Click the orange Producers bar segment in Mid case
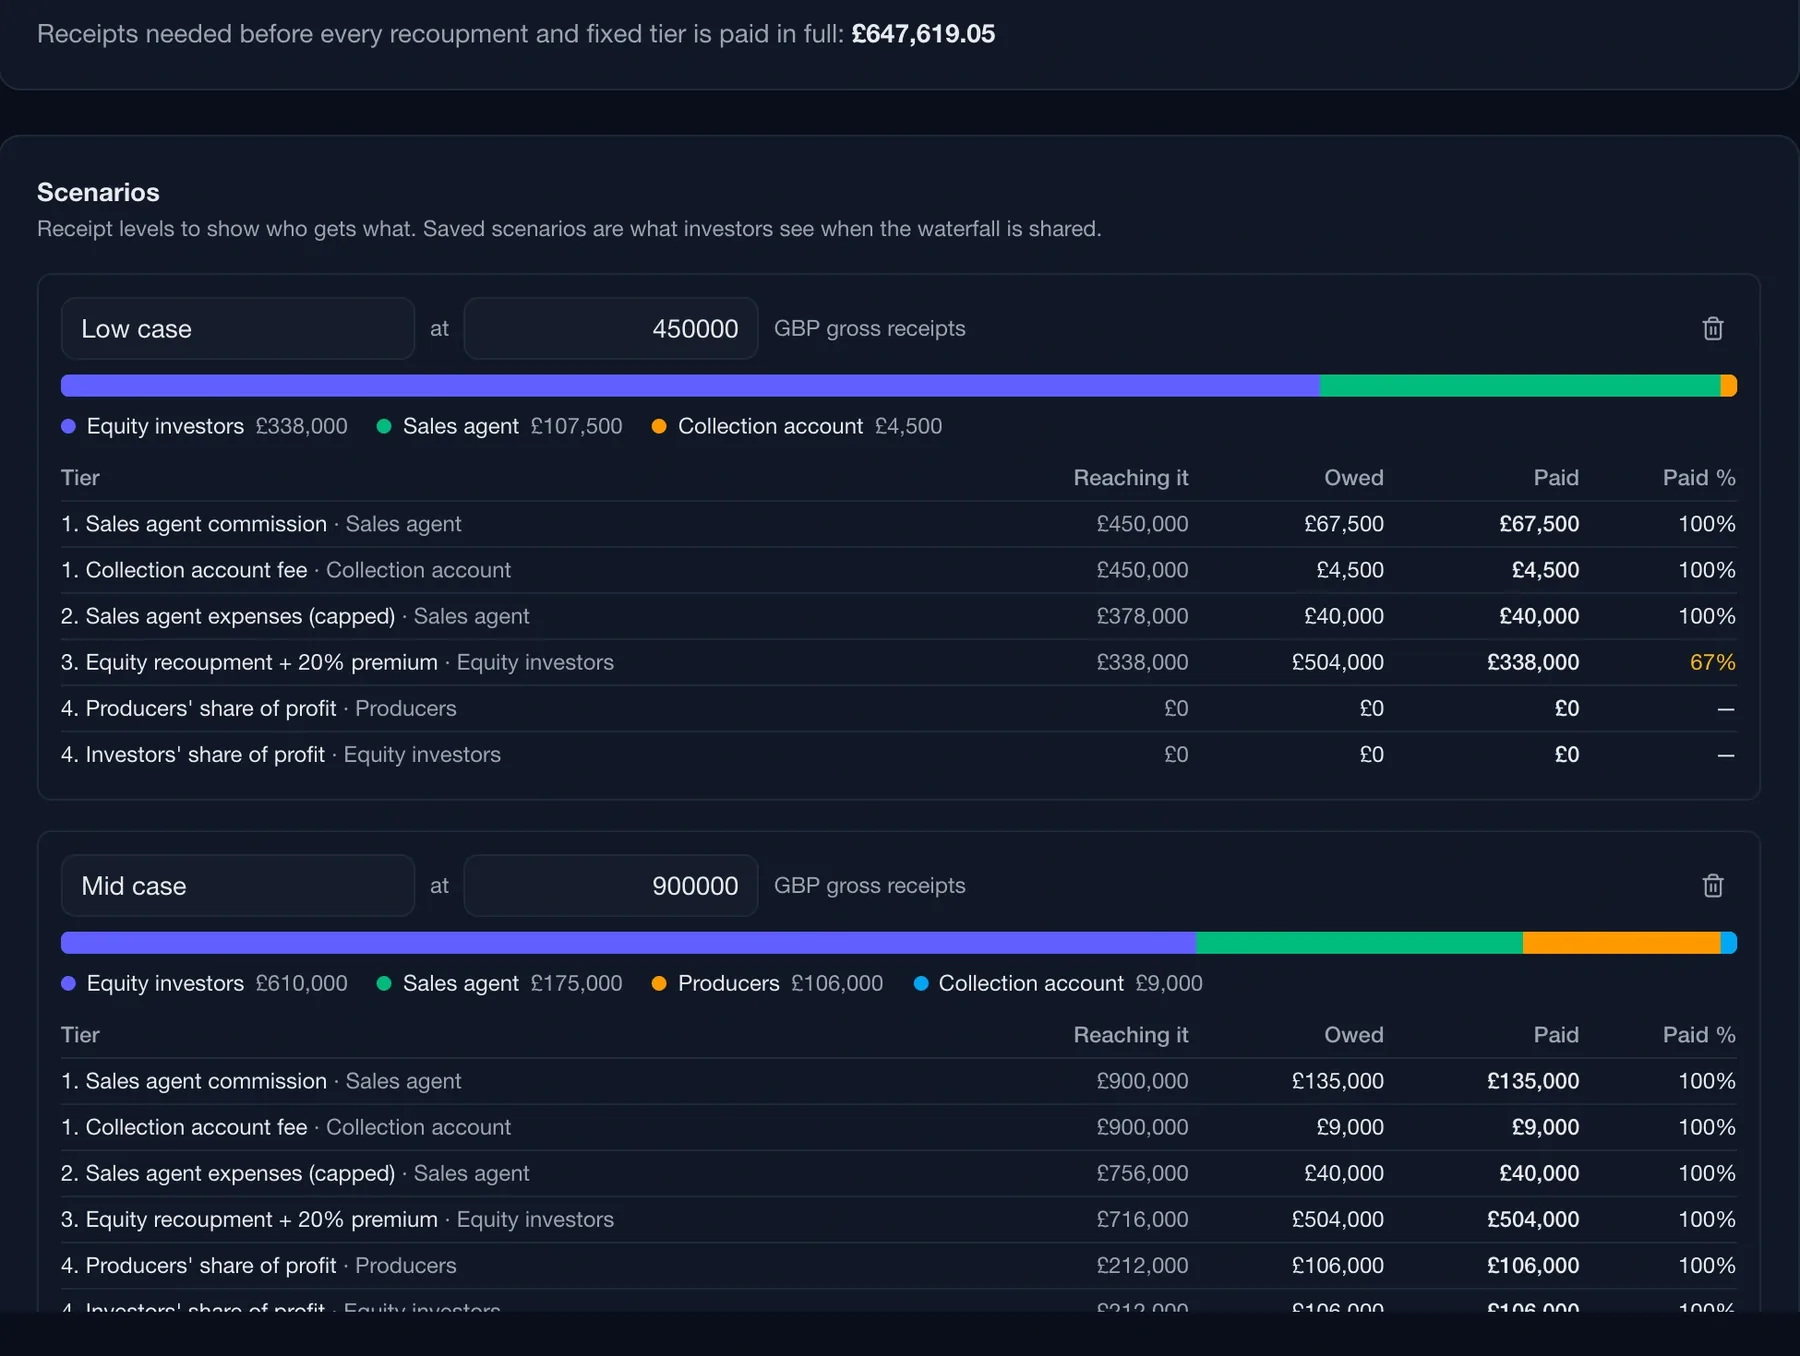 click(1621, 943)
